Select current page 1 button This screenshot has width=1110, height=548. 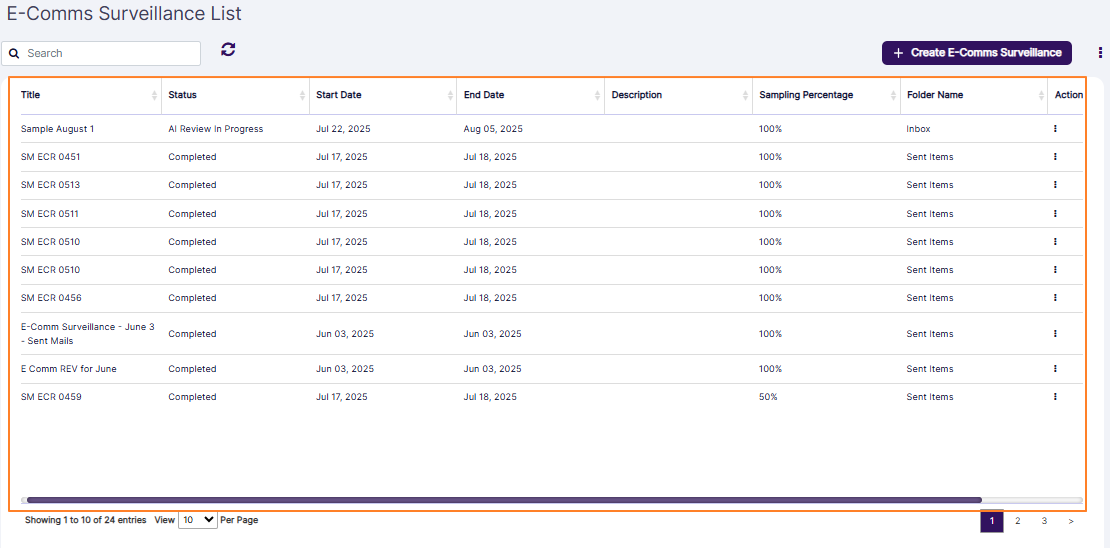[992, 521]
